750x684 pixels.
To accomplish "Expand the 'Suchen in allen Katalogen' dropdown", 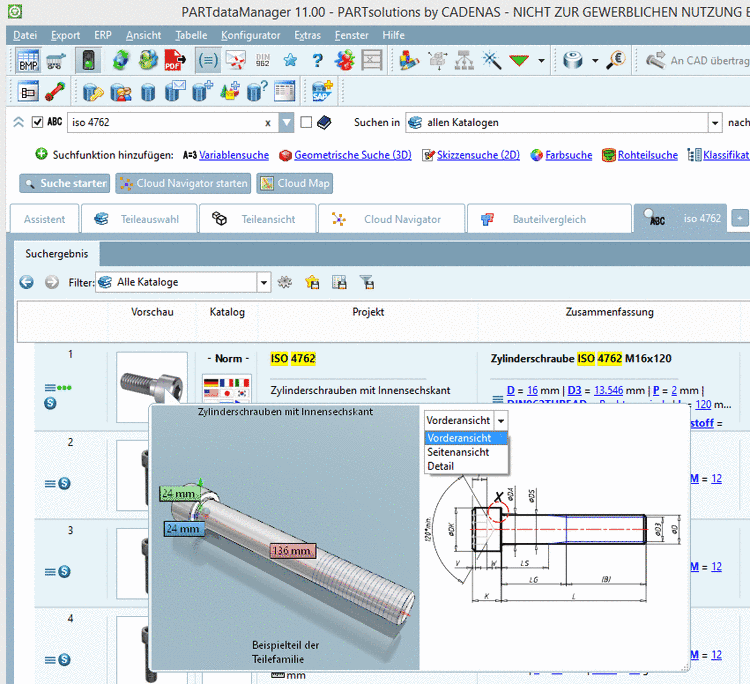I will [715, 123].
